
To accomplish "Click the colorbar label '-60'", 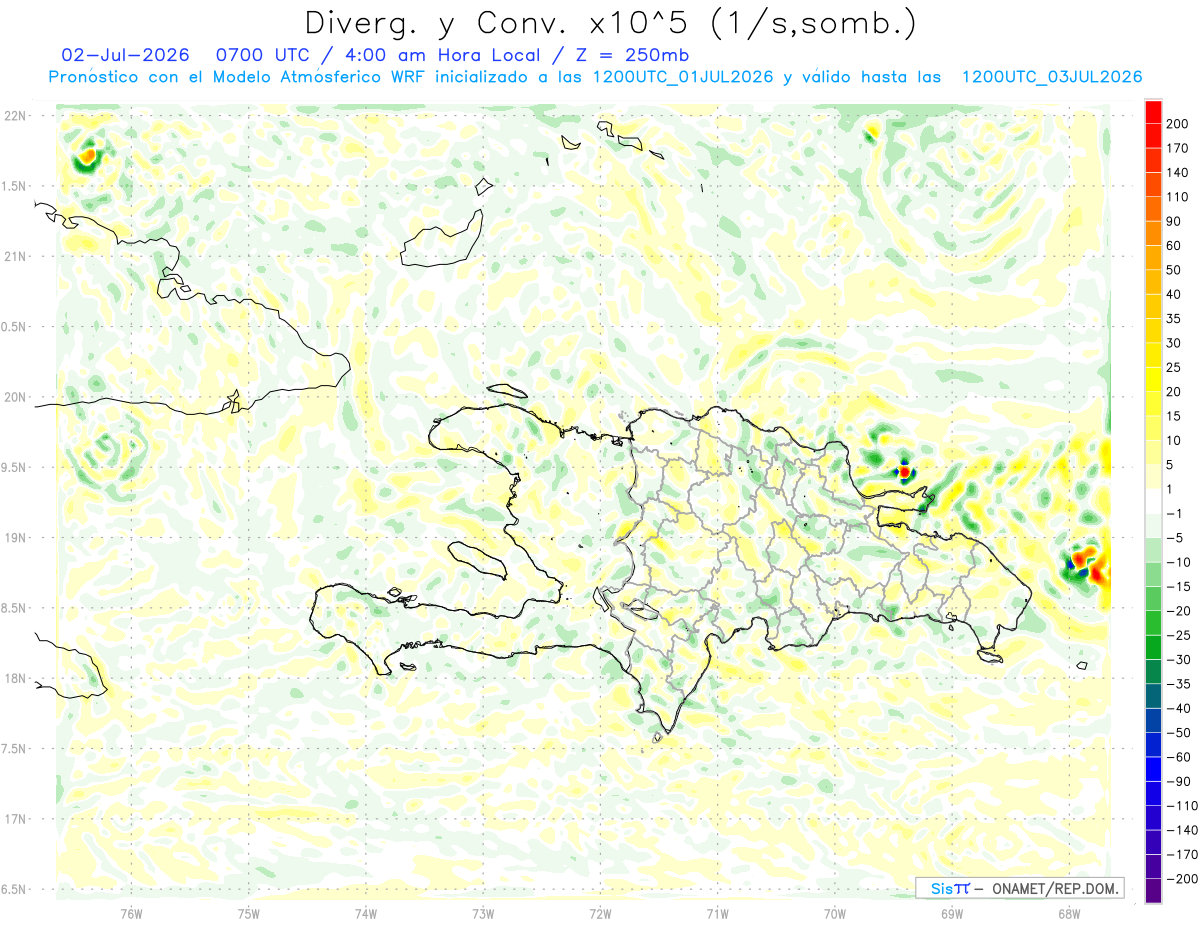I will [x=1177, y=757].
